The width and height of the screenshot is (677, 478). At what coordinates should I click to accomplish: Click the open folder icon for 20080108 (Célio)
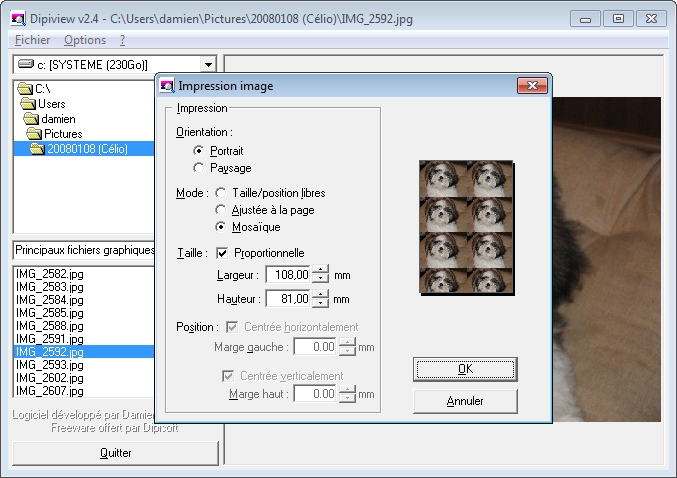click(x=37, y=149)
